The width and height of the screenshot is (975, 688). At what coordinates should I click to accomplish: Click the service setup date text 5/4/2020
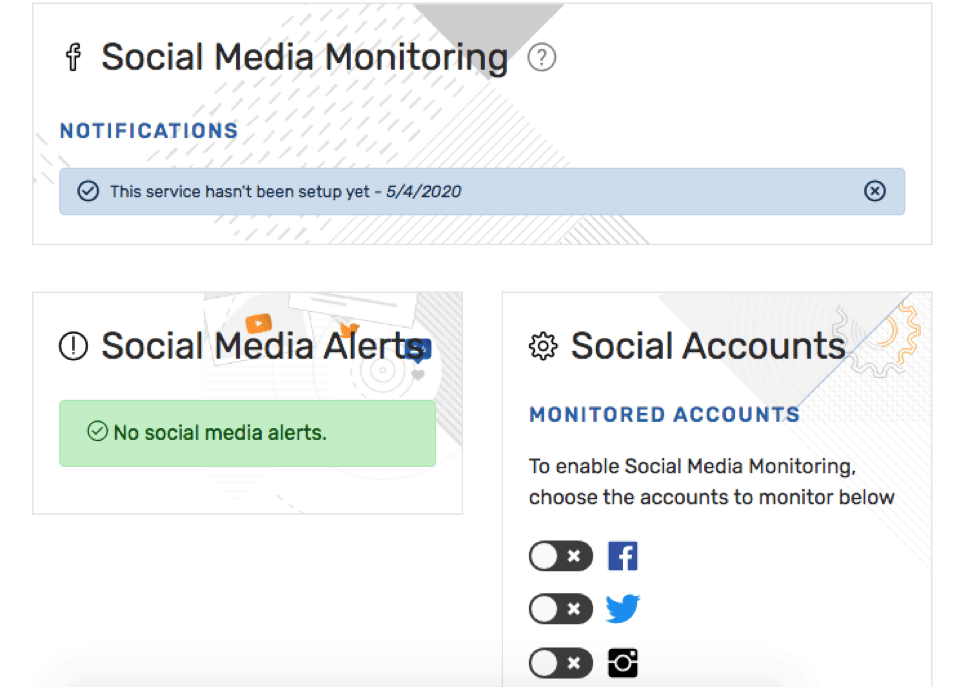425,191
